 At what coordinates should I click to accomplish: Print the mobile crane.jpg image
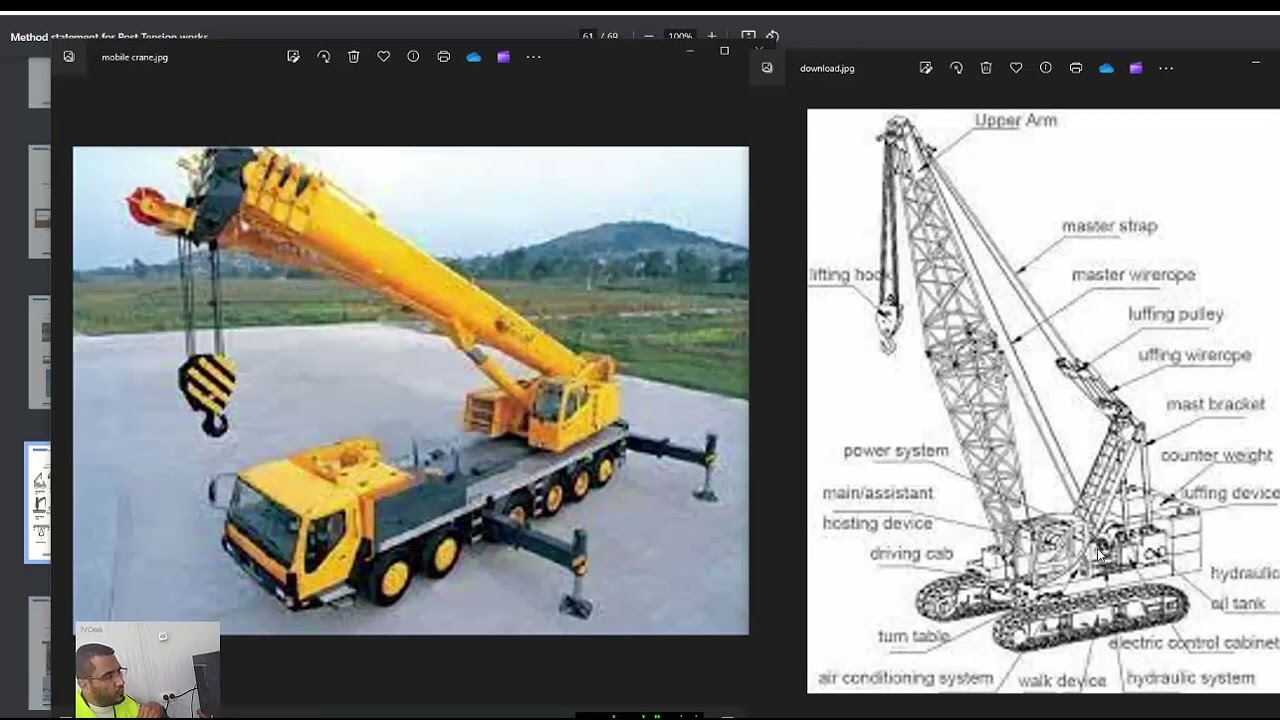pyautogui.click(x=444, y=57)
